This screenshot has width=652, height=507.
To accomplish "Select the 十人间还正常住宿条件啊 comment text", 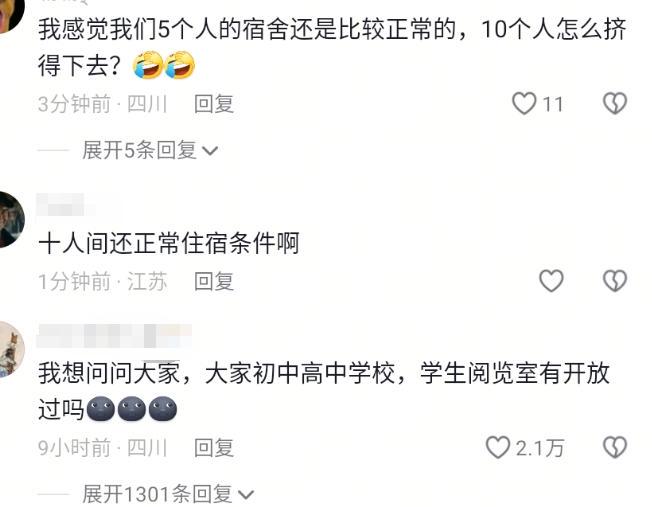I will tap(168, 243).
